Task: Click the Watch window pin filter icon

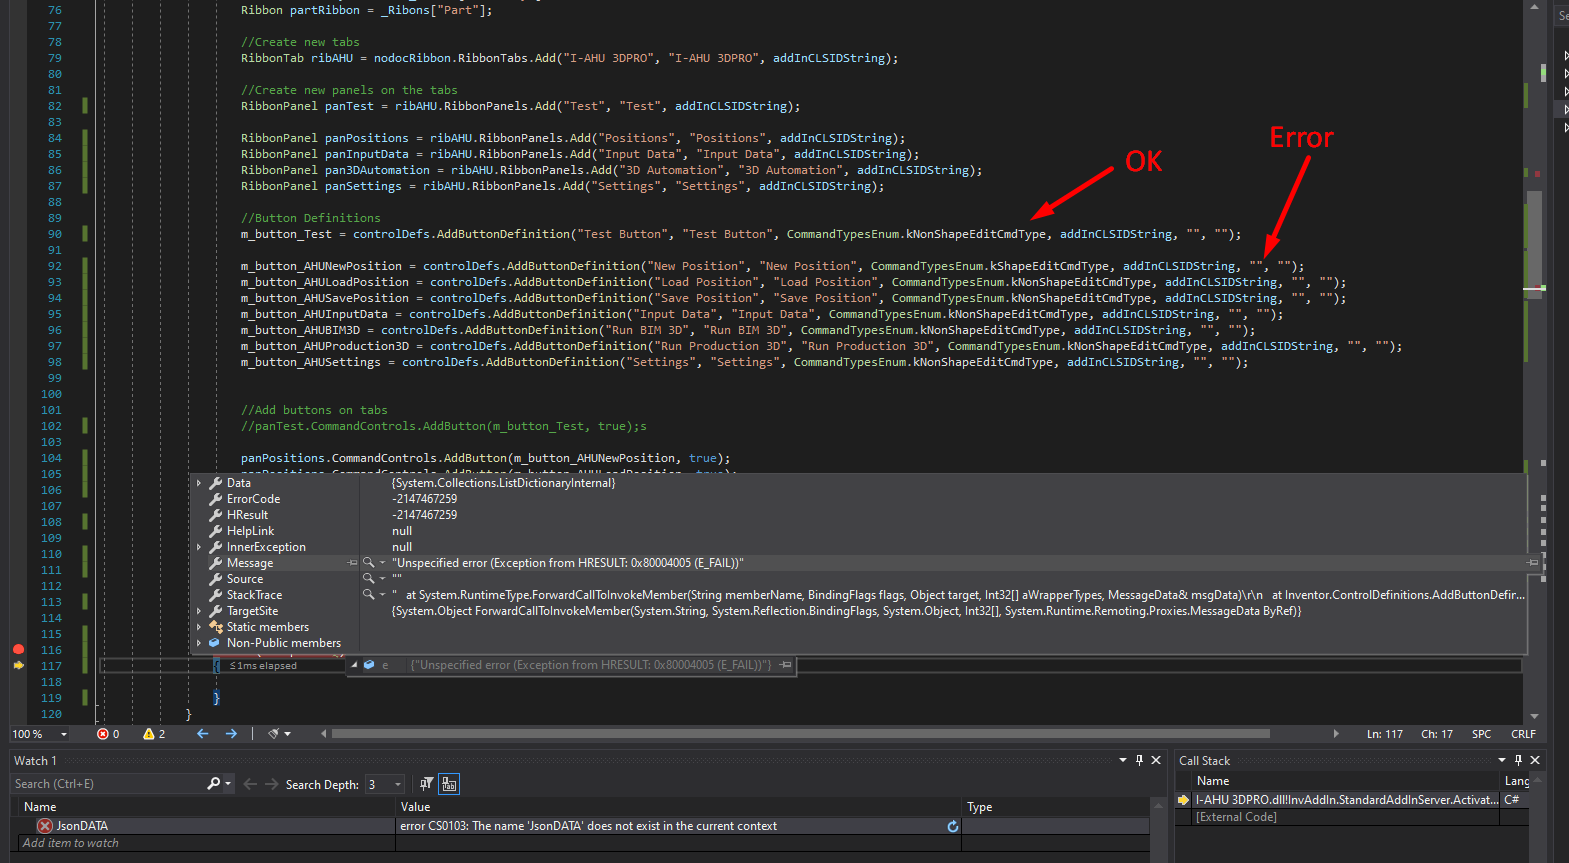Action: [427, 784]
